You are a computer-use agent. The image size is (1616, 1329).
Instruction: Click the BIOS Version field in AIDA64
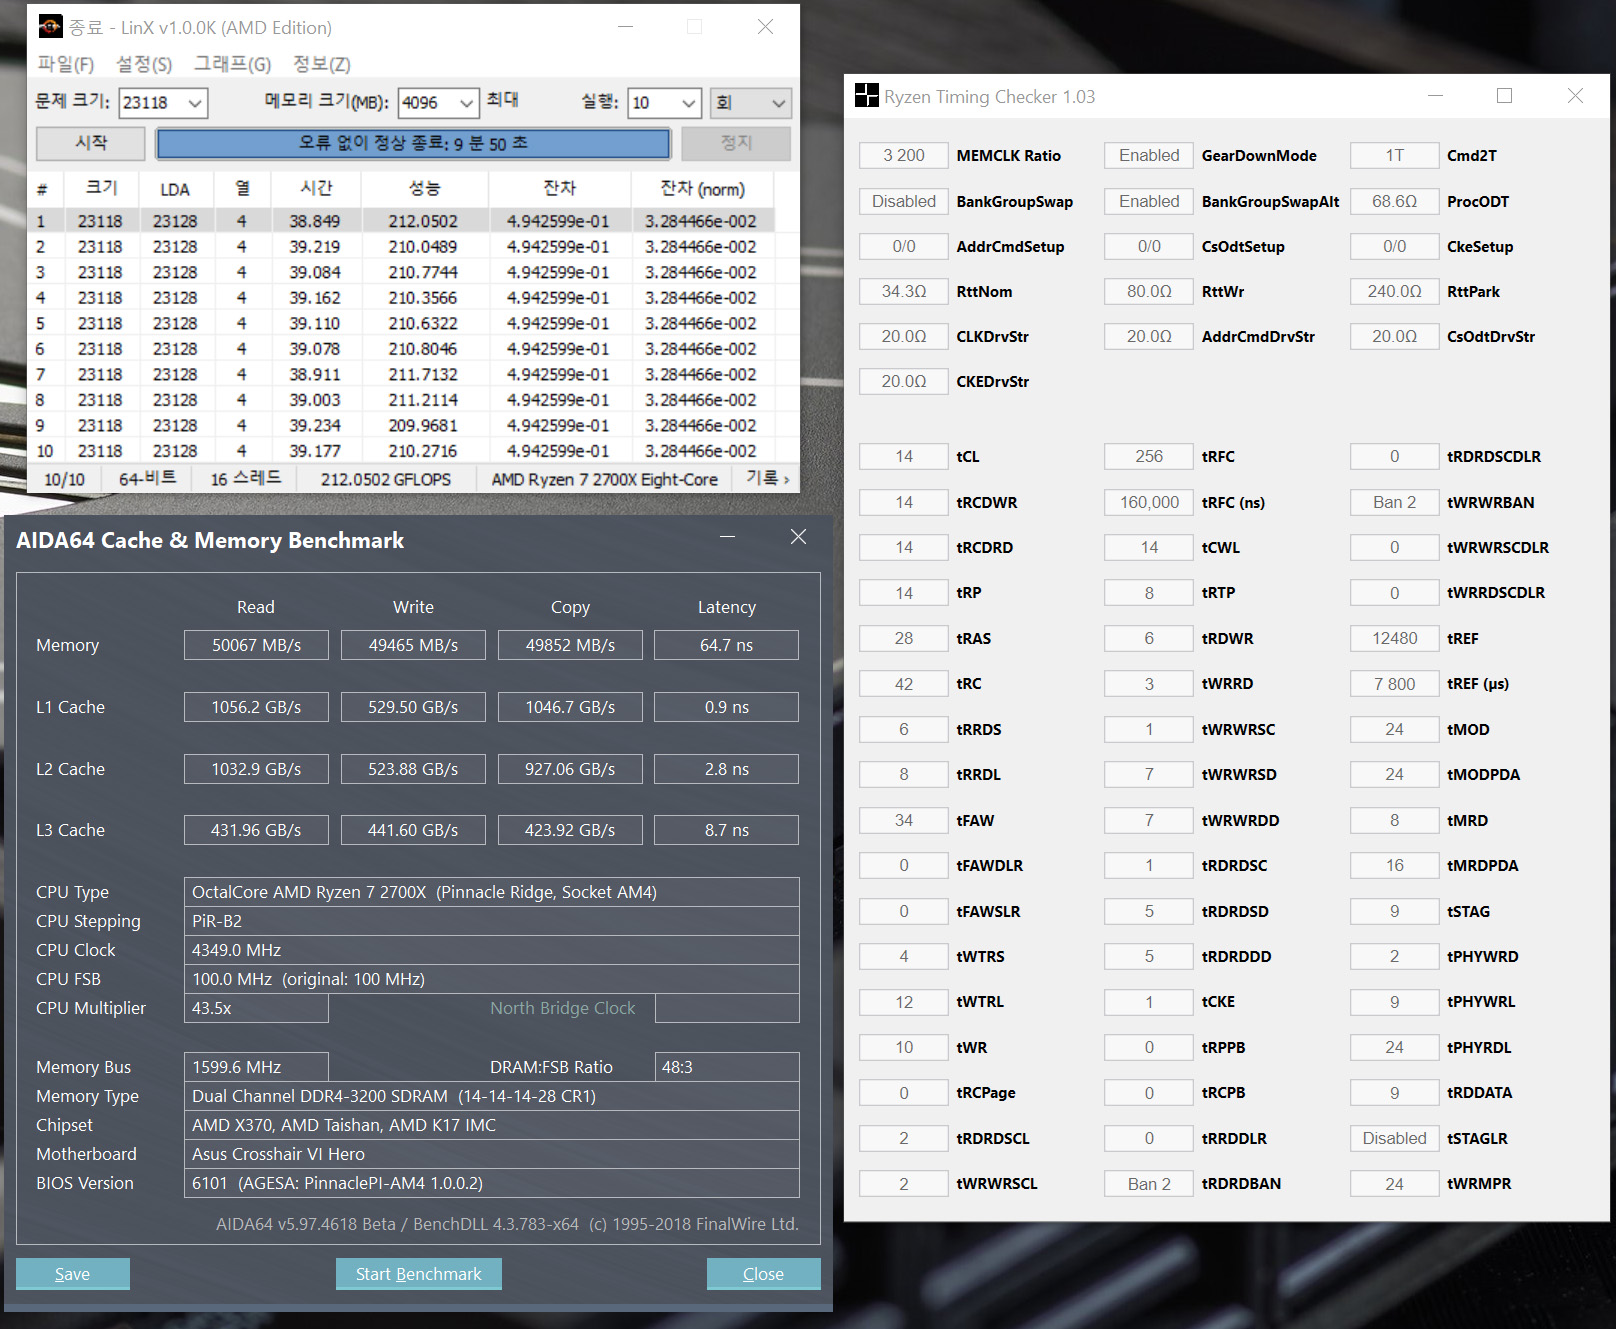point(492,1183)
